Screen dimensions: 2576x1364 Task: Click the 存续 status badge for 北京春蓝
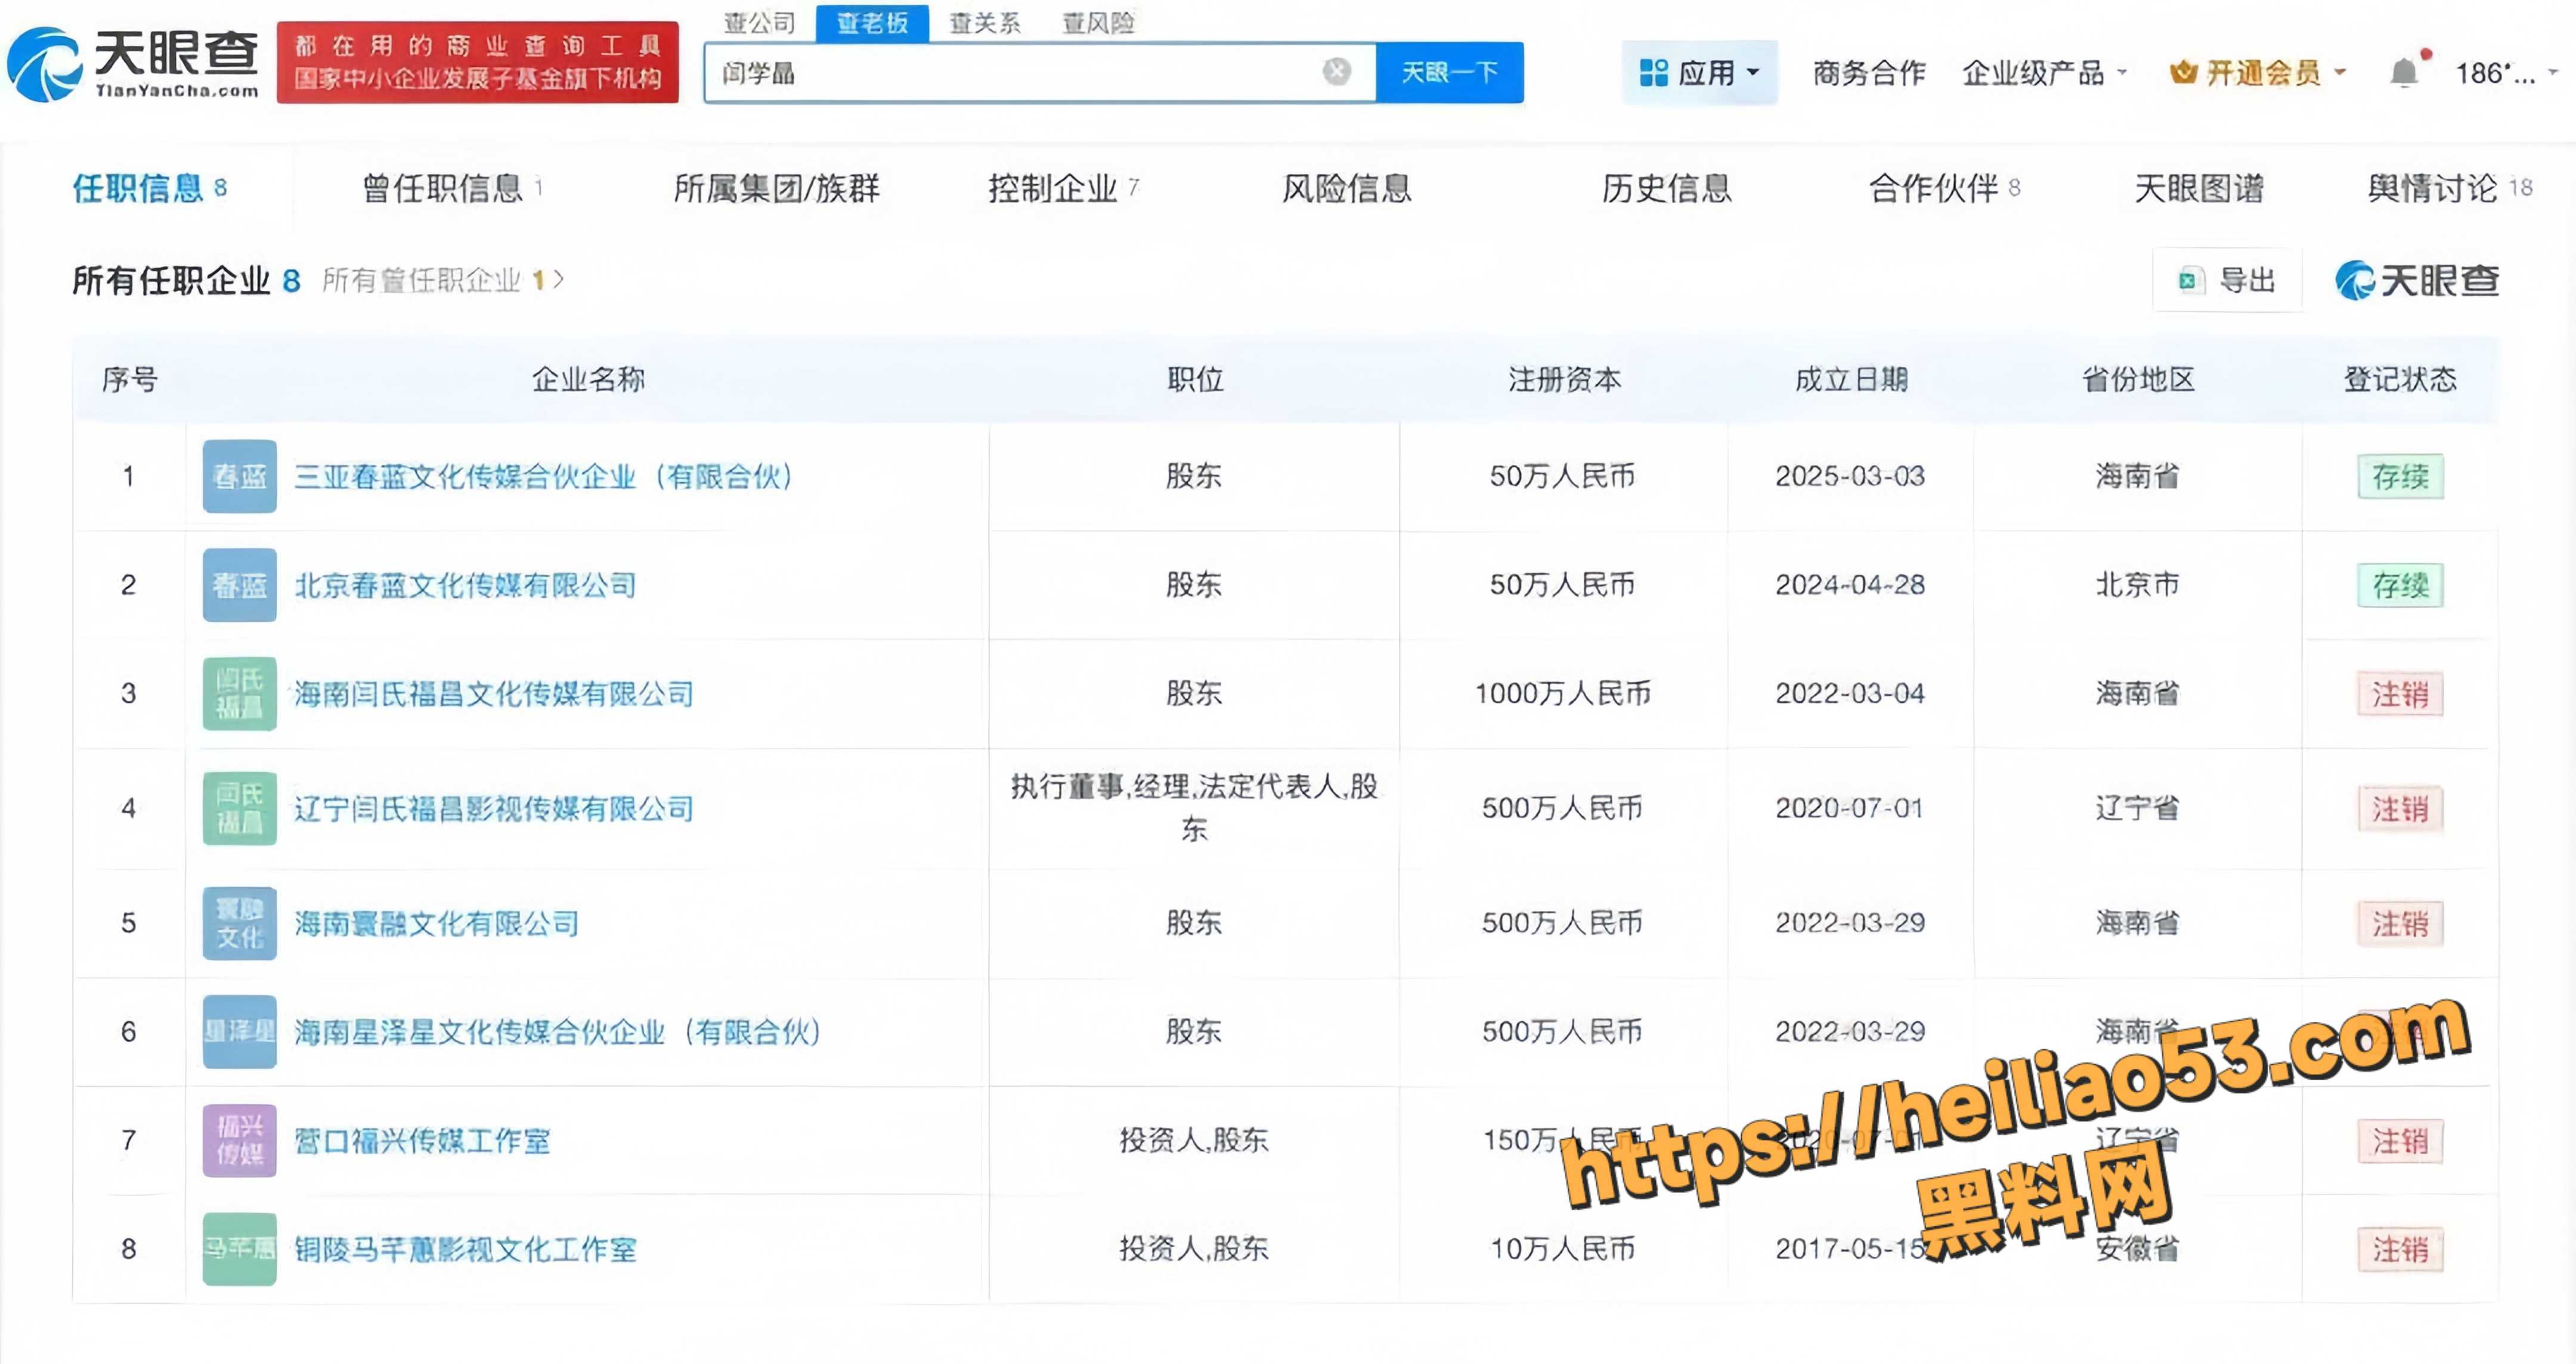[2400, 585]
